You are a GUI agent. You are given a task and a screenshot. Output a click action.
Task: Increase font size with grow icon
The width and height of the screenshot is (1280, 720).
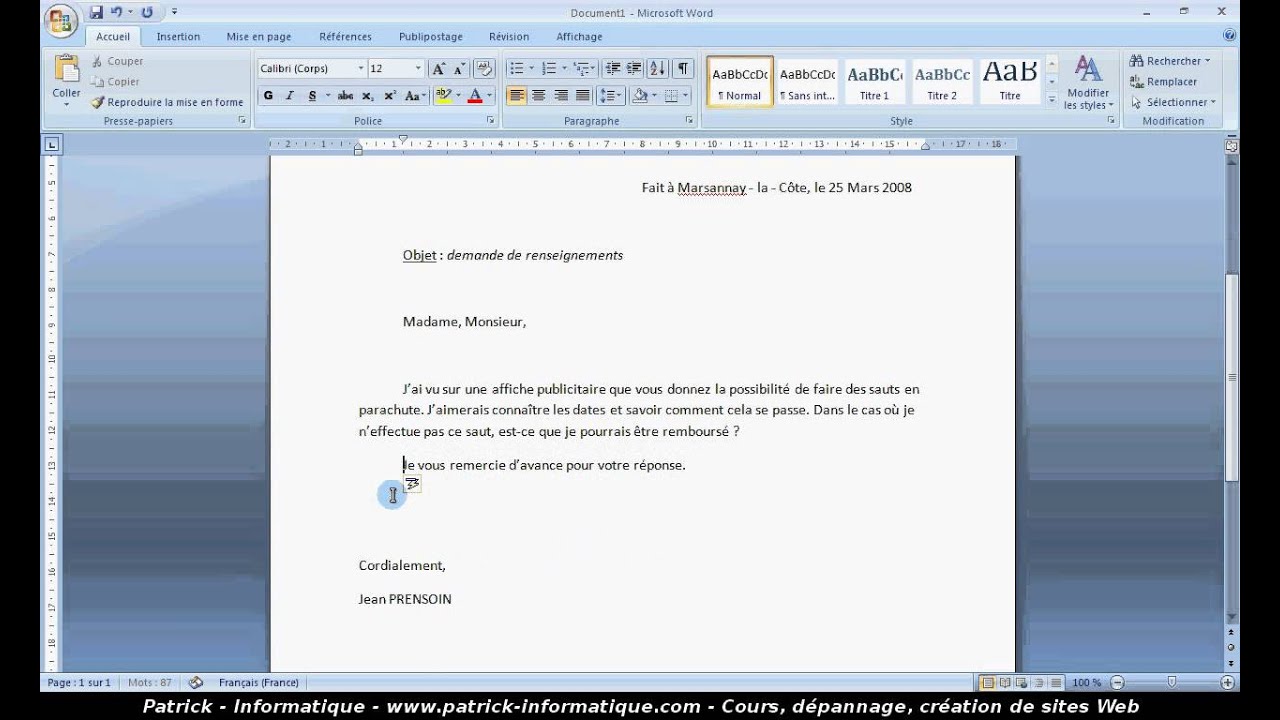(x=438, y=68)
